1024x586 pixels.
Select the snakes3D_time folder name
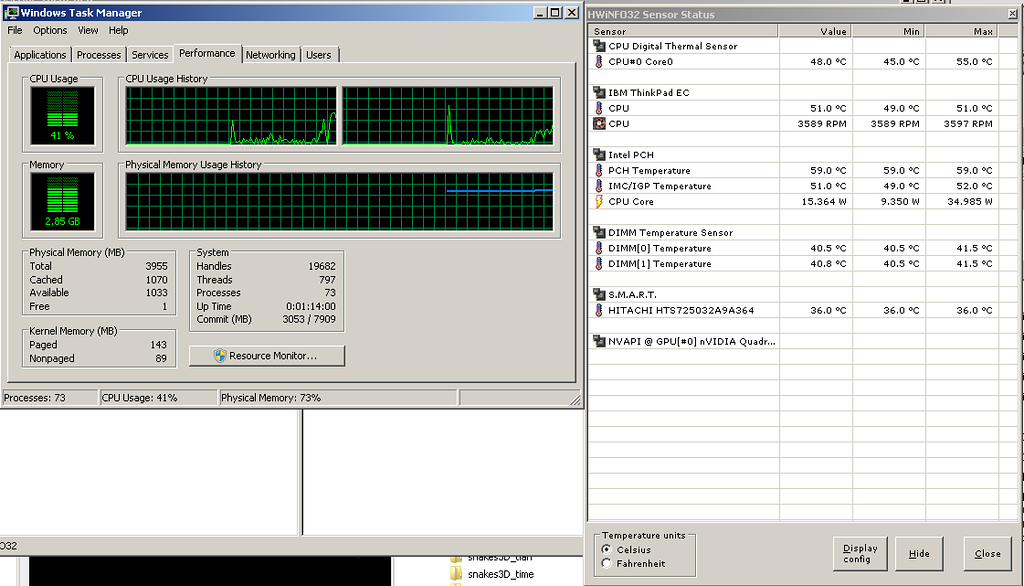tap(500, 574)
